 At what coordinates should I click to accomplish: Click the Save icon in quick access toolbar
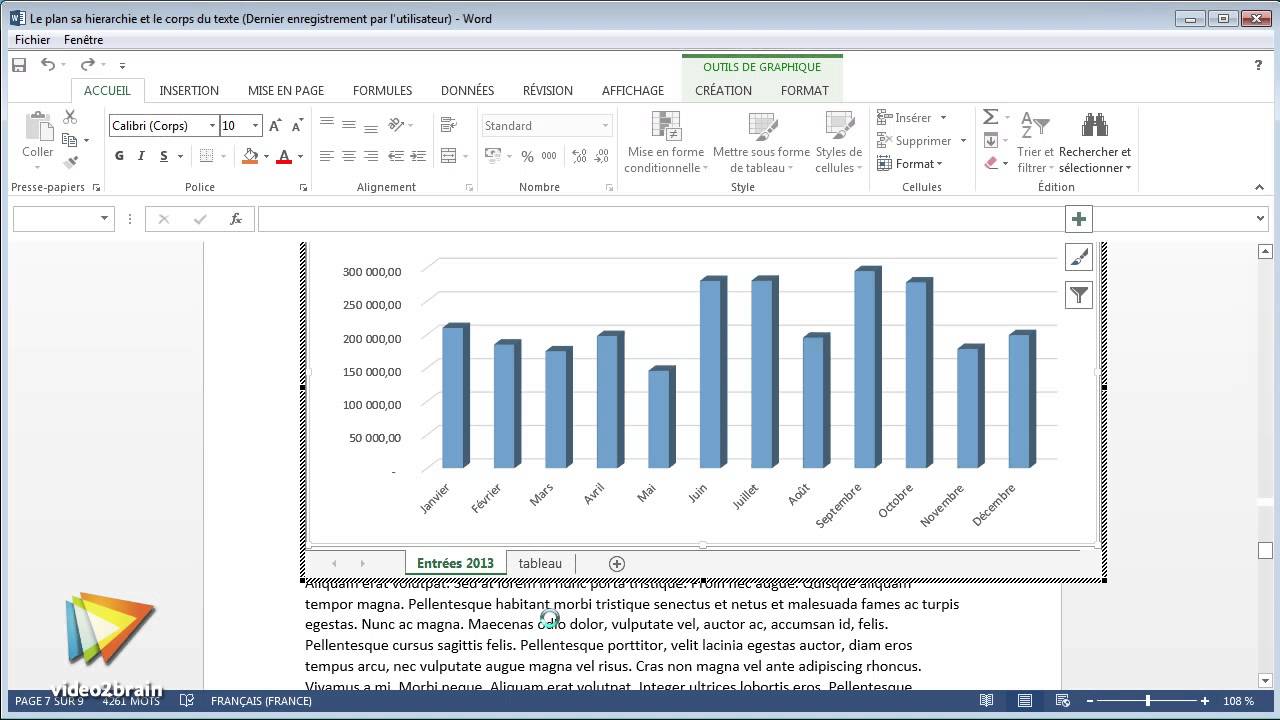(x=19, y=65)
